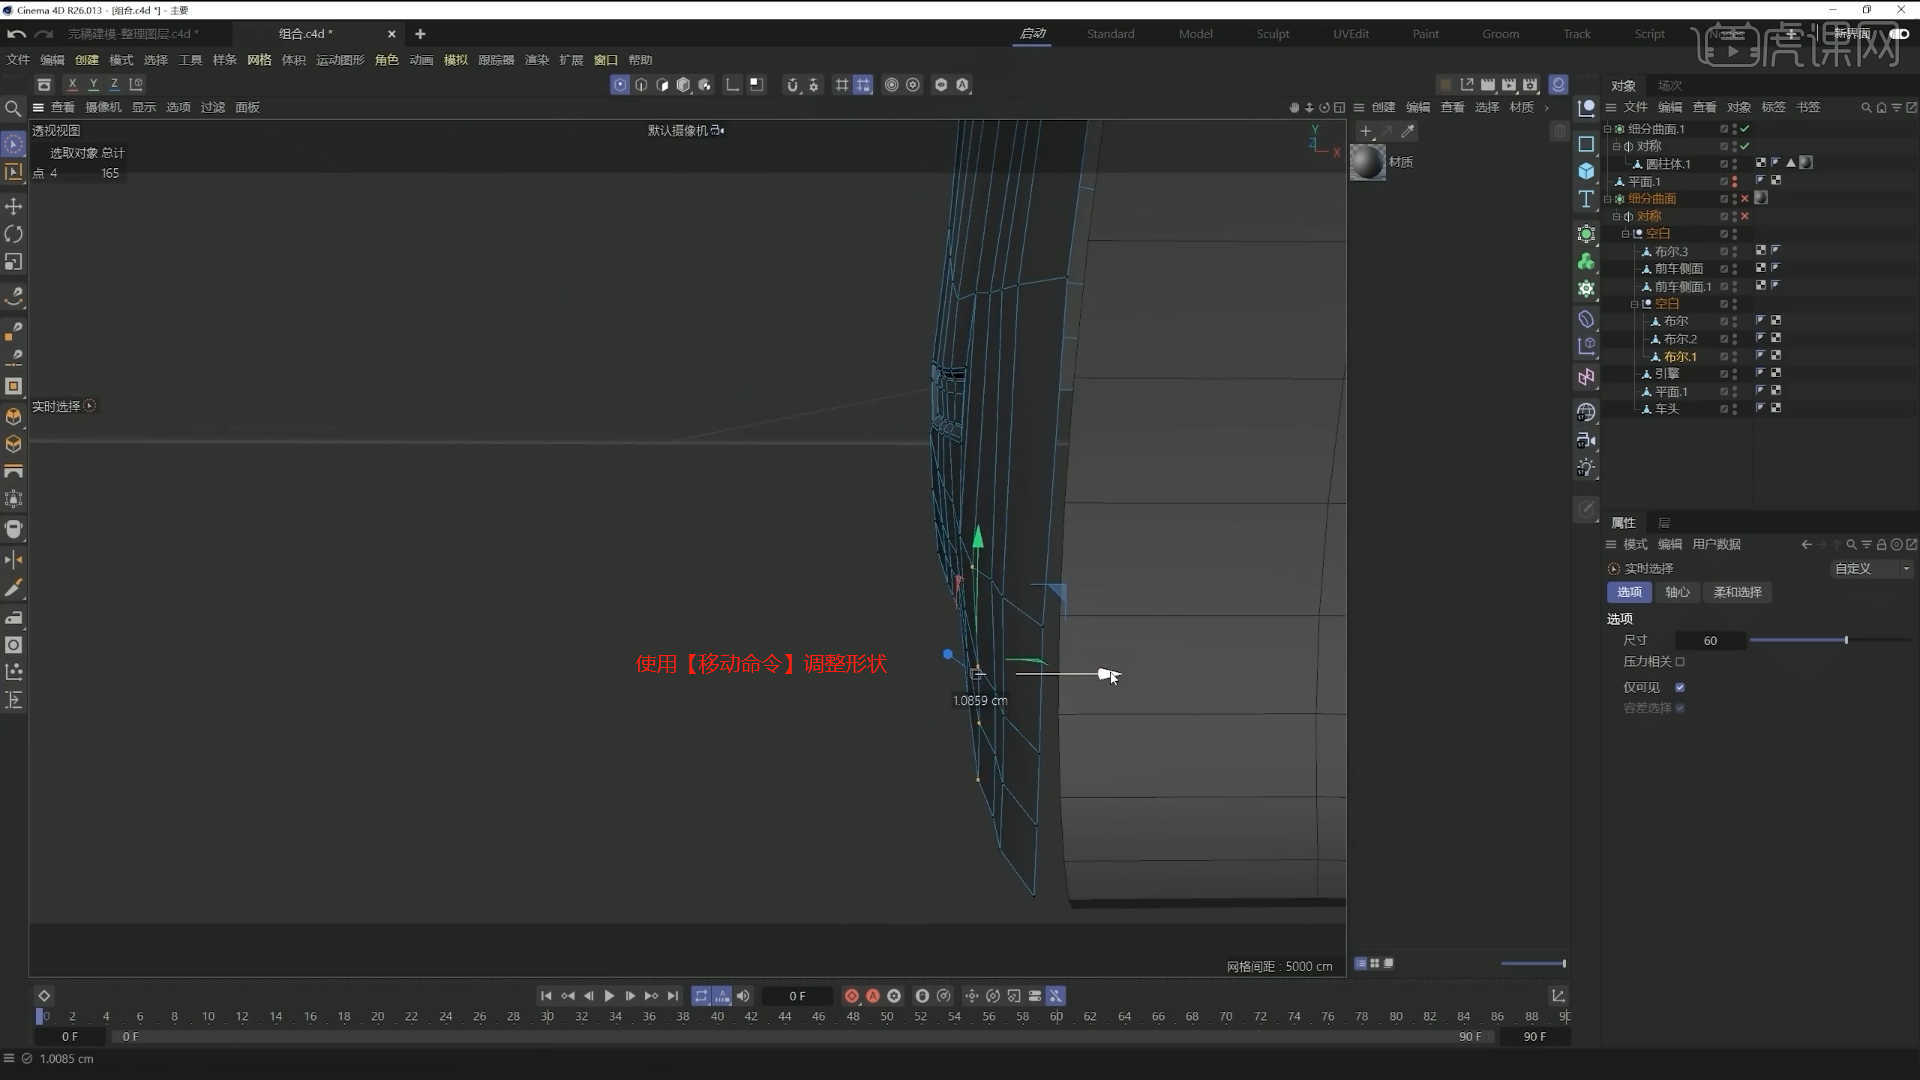Collapse first 空白 null group
Viewport: 1920px width, 1080px height.
pos(1625,234)
